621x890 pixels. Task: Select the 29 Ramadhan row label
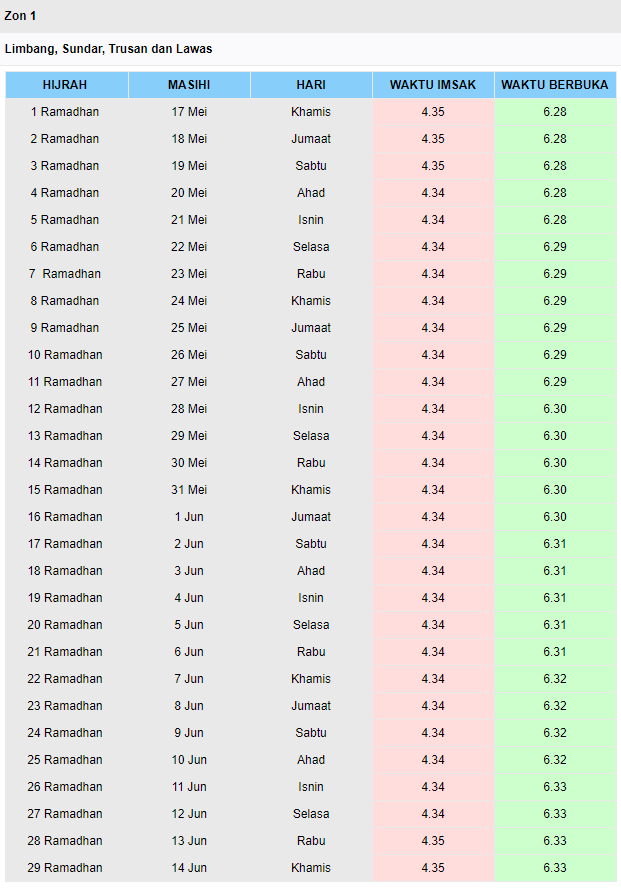67,868
